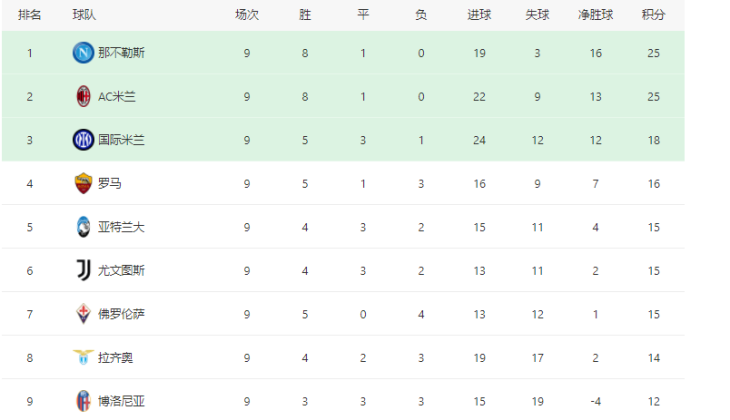Image resolution: width=730 pixels, height=420 pixels.
Task: Click the Juventus logo icon
Action: click(83, 270)
